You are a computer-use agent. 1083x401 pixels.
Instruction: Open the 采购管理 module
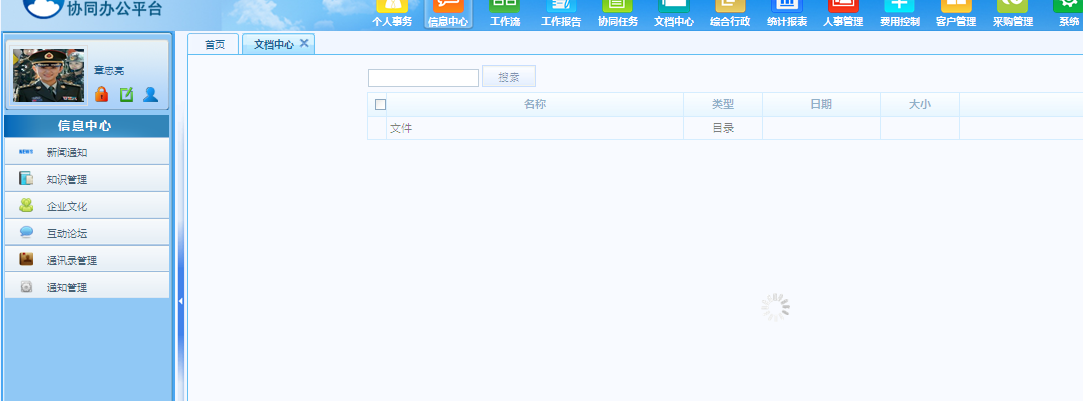point(1013,14)
